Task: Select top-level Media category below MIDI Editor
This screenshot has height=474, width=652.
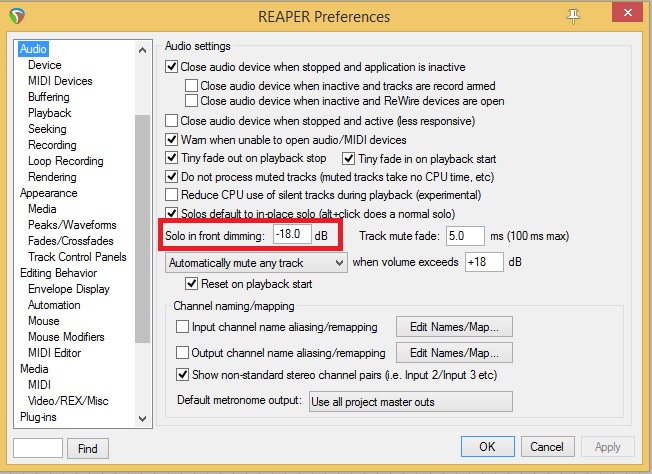Action: click(x=34, y=369)
